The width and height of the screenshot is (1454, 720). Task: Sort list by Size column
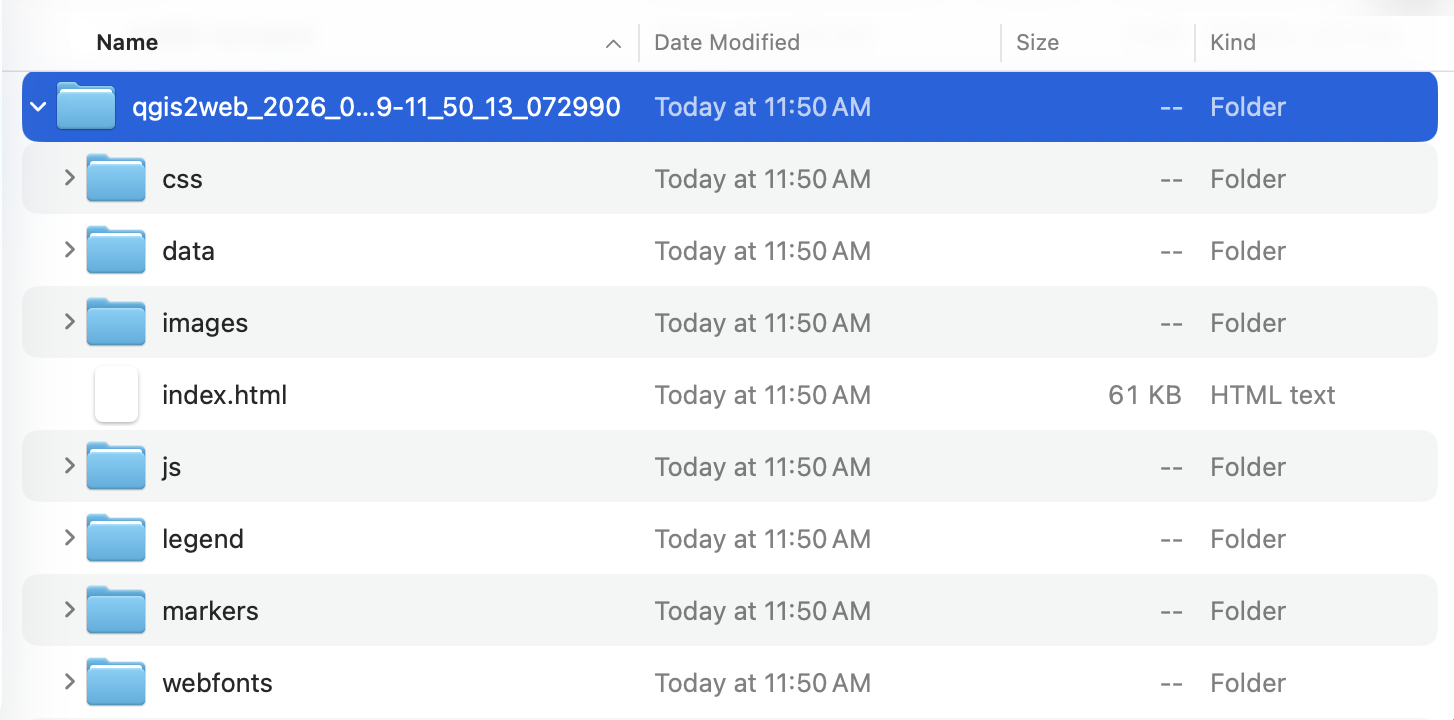(1037, 42)
